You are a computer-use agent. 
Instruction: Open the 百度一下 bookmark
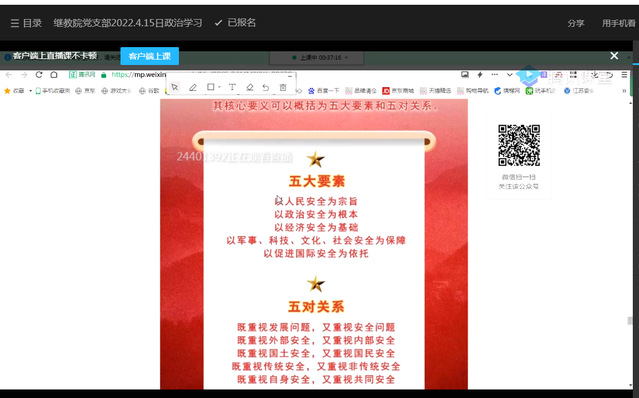(x=324, y=91)
